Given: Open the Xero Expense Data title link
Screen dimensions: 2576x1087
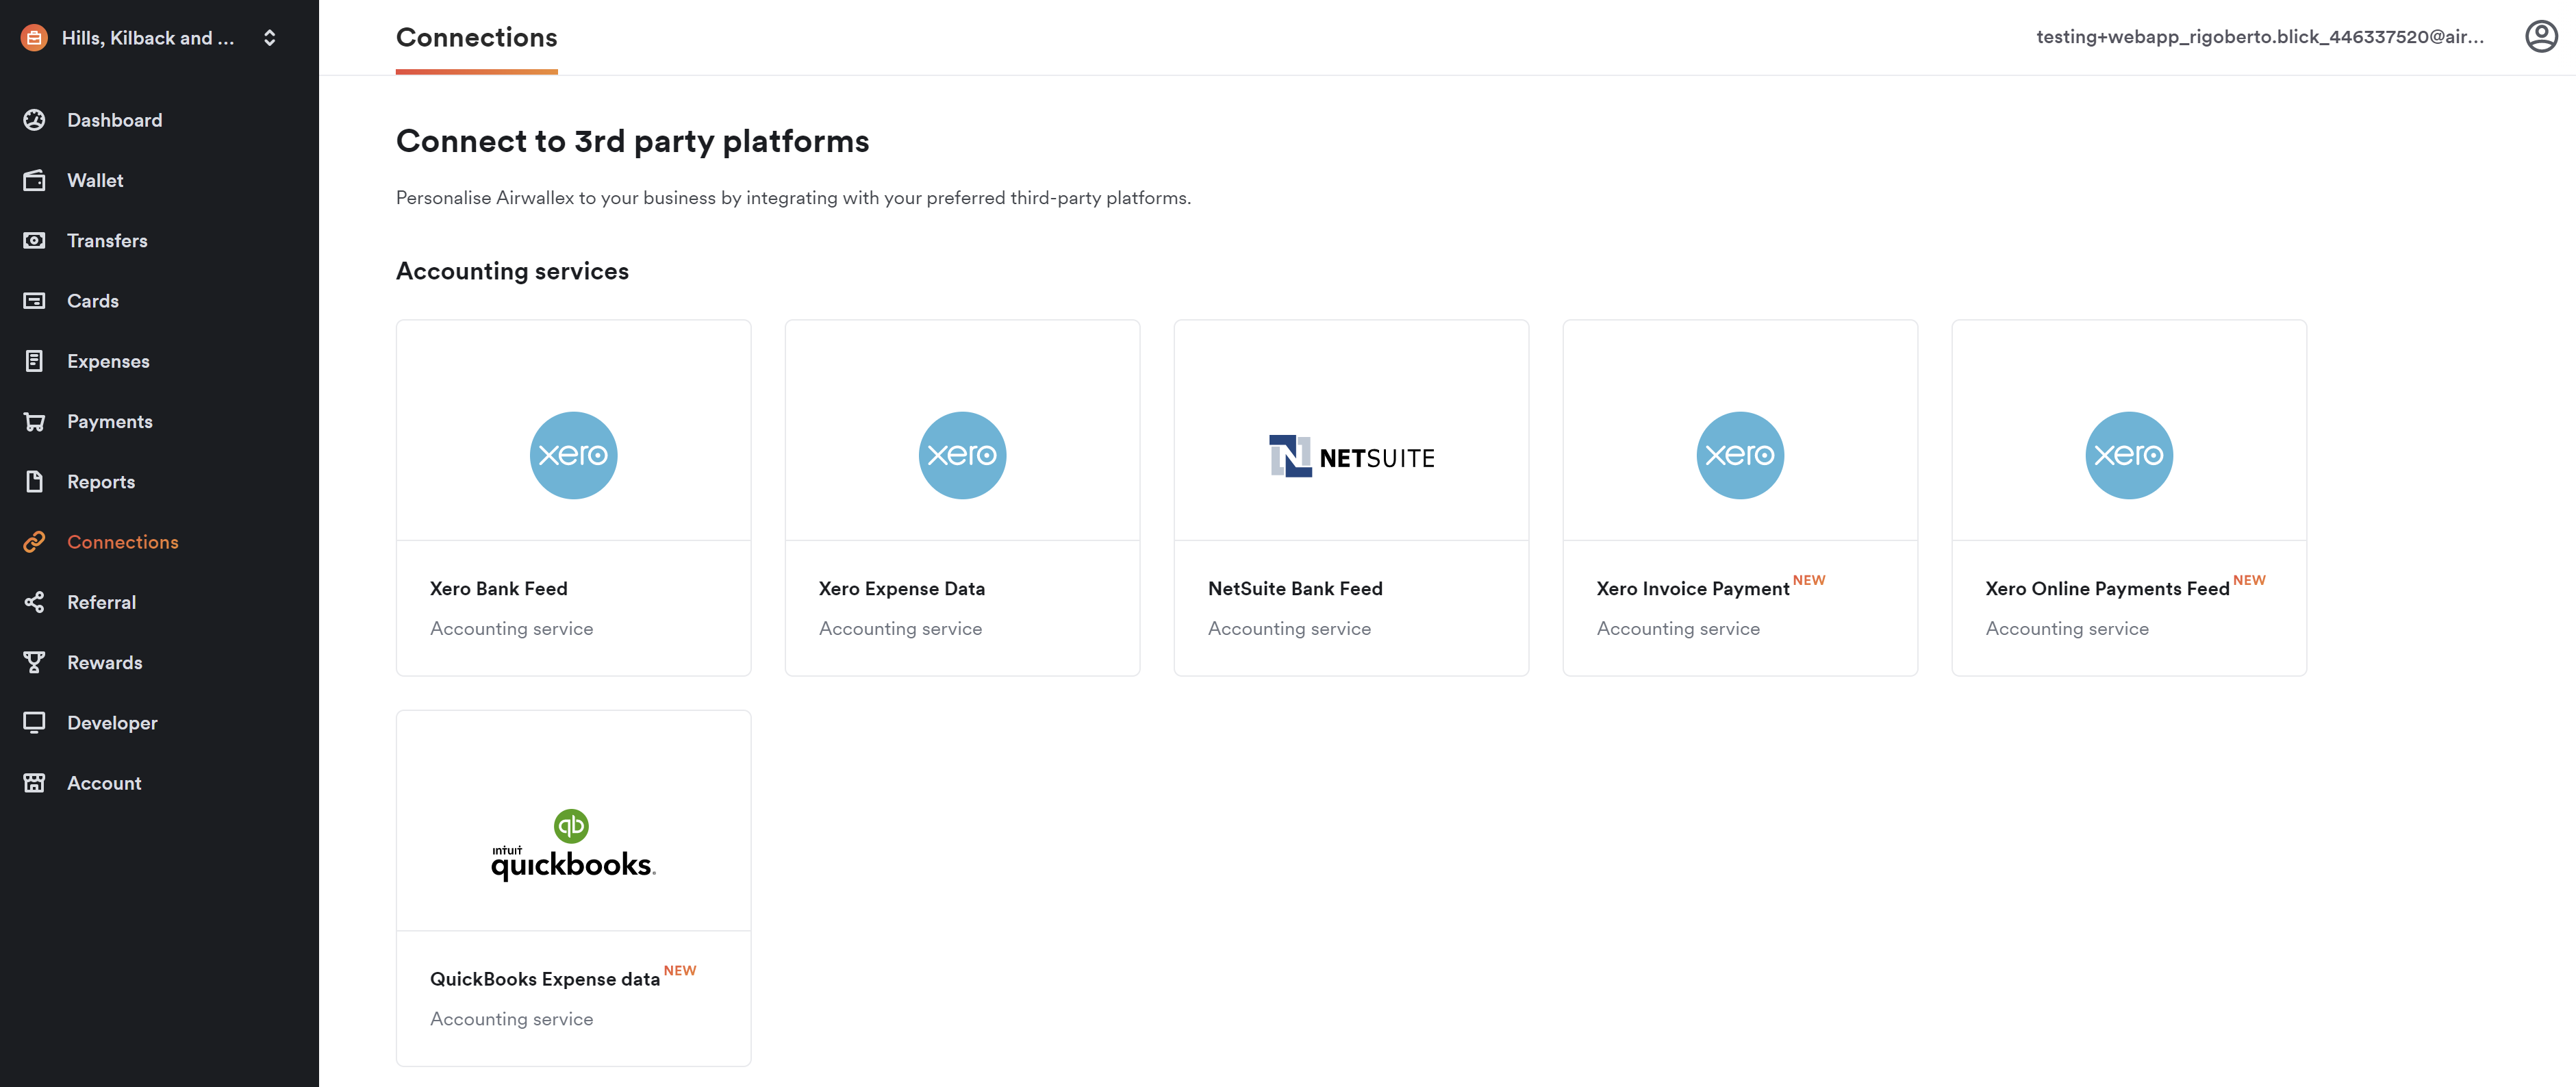Looking at the screenshot, I should click(x=901, y=588).
